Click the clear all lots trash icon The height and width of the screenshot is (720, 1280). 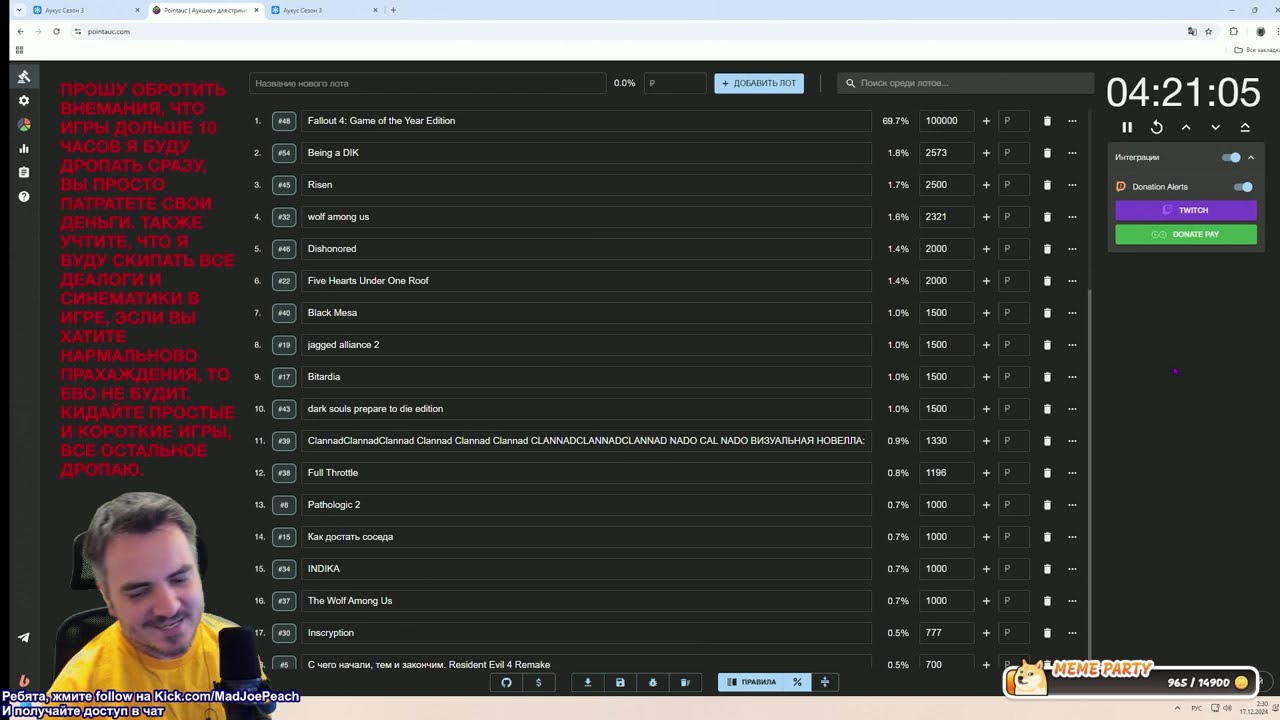tap(685, 682)
